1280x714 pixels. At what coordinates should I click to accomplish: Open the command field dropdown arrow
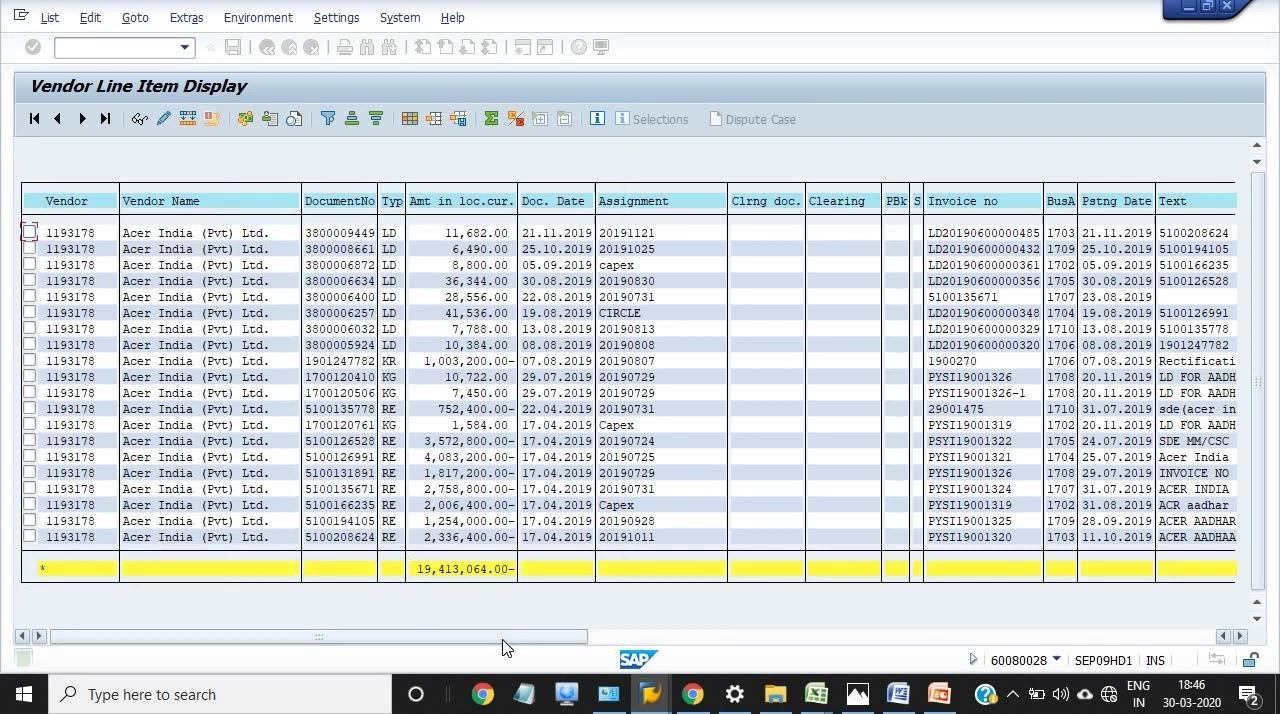click(184, 47)
